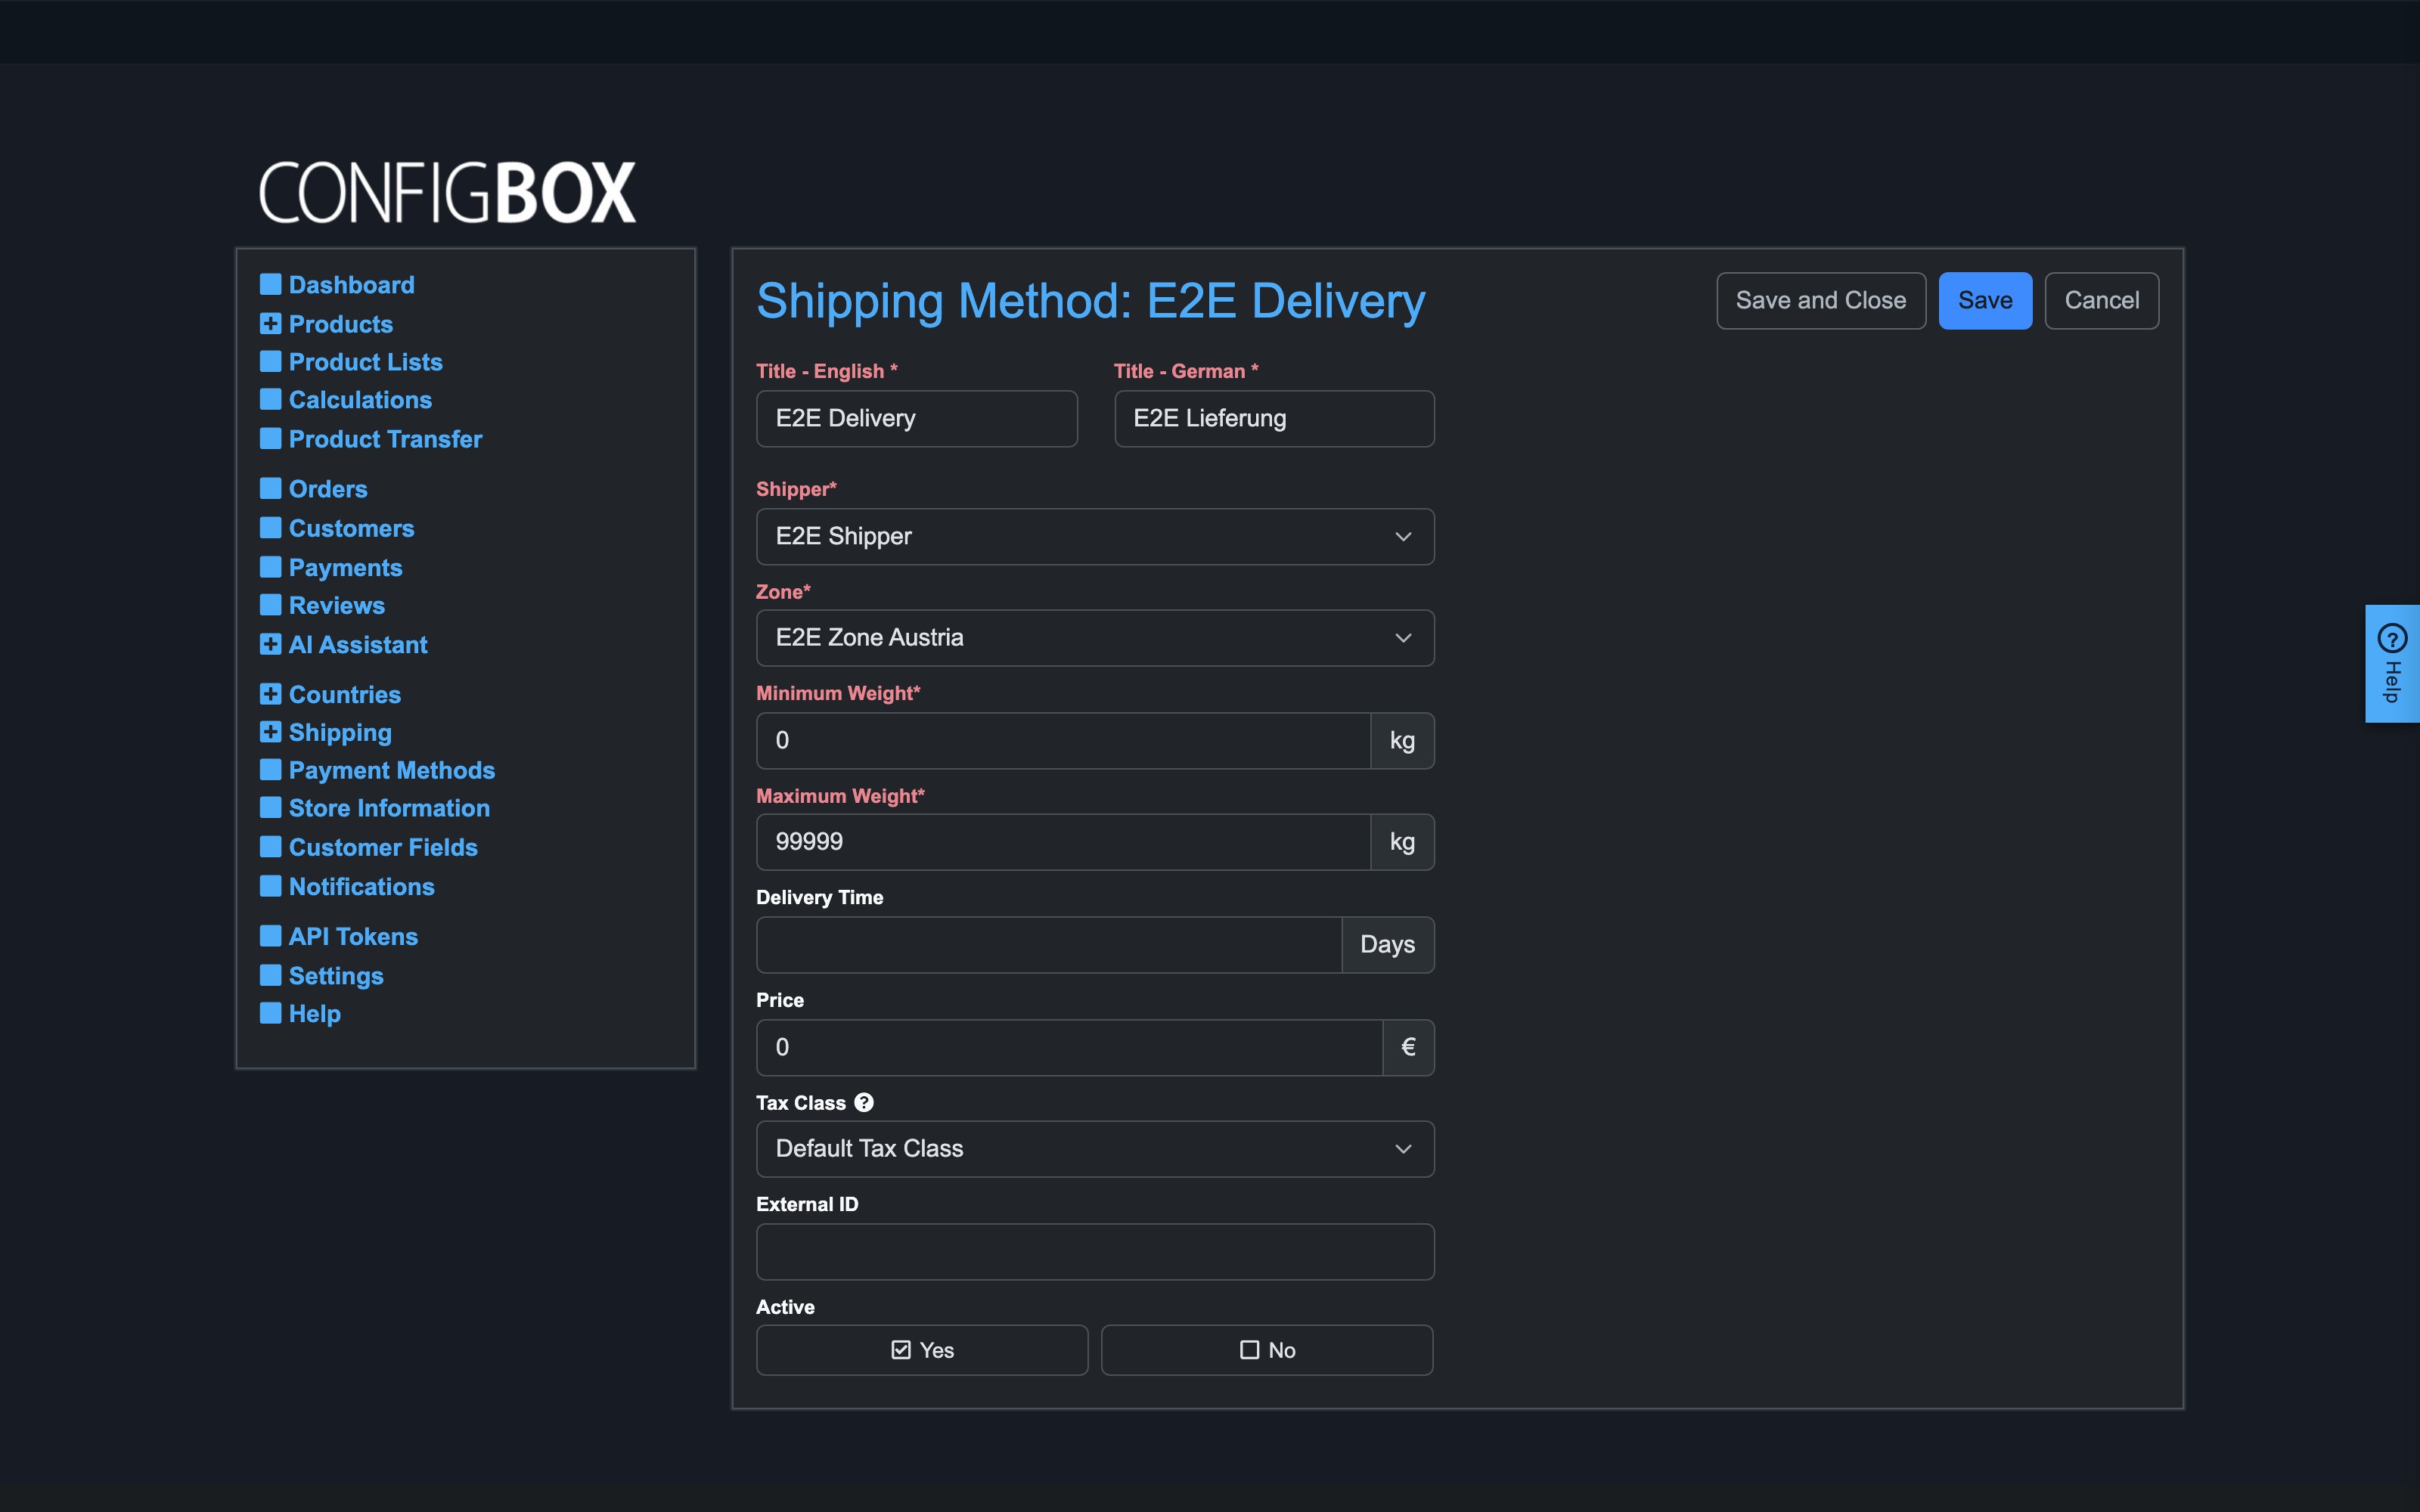Screen dimensions: 2420x1512
Task: Expand the Countries plus icon
Action: click(x=270, y=694)
